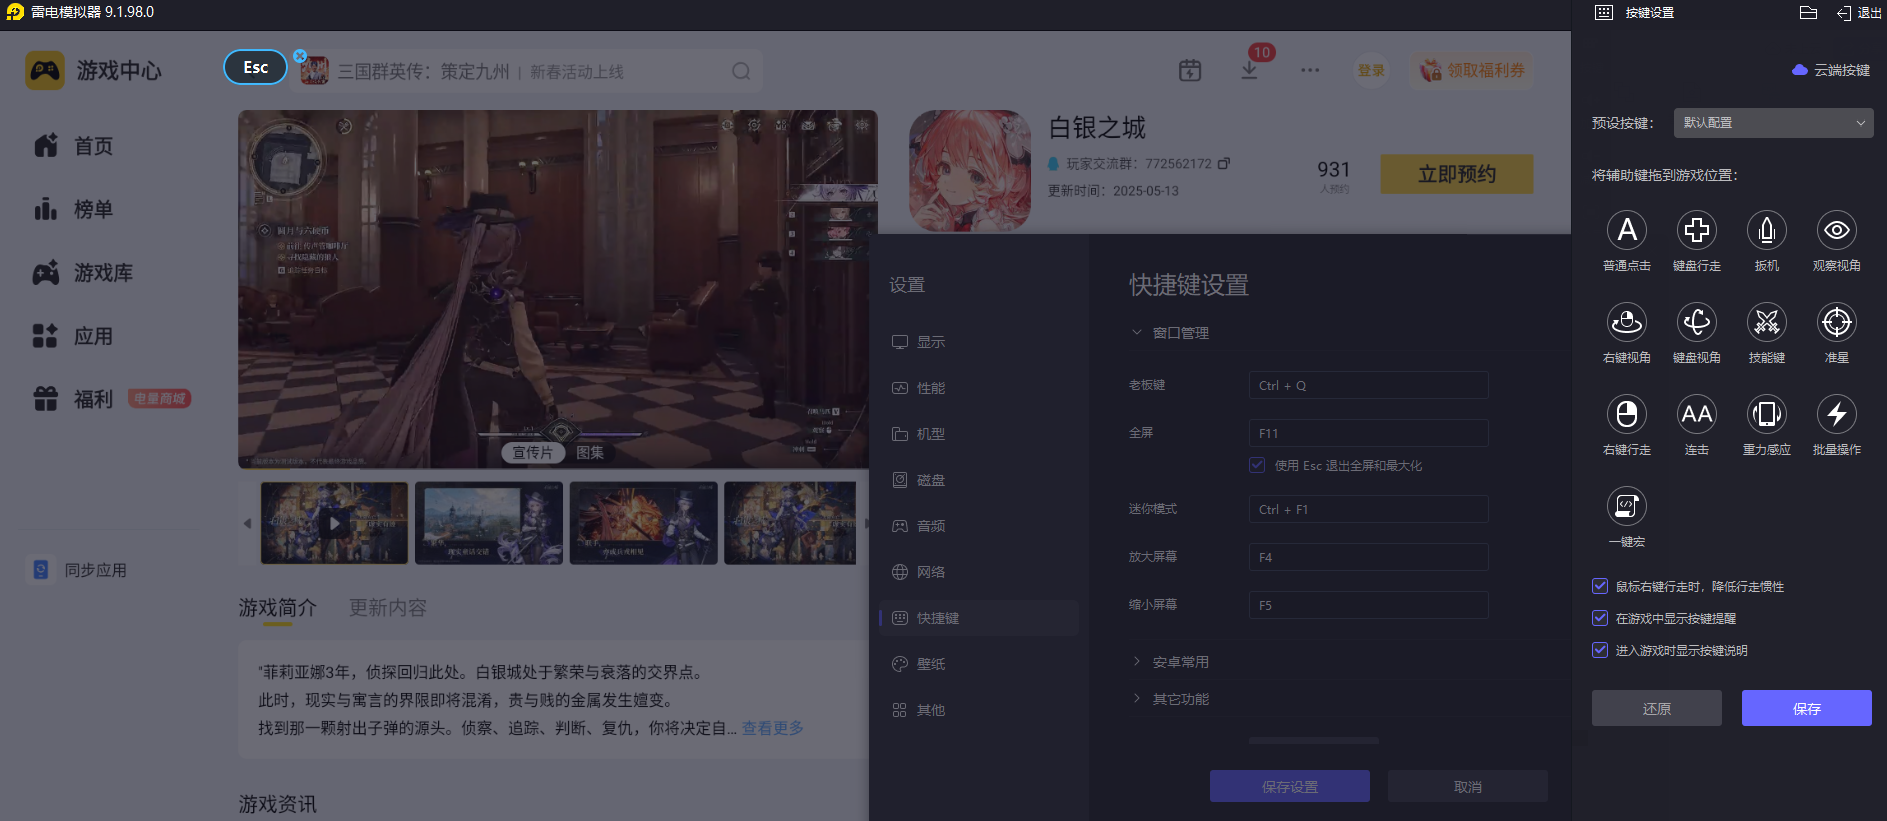The image size is (1887, 821).
Task: Open 网络 settings tab
Action: click(979, 572)
